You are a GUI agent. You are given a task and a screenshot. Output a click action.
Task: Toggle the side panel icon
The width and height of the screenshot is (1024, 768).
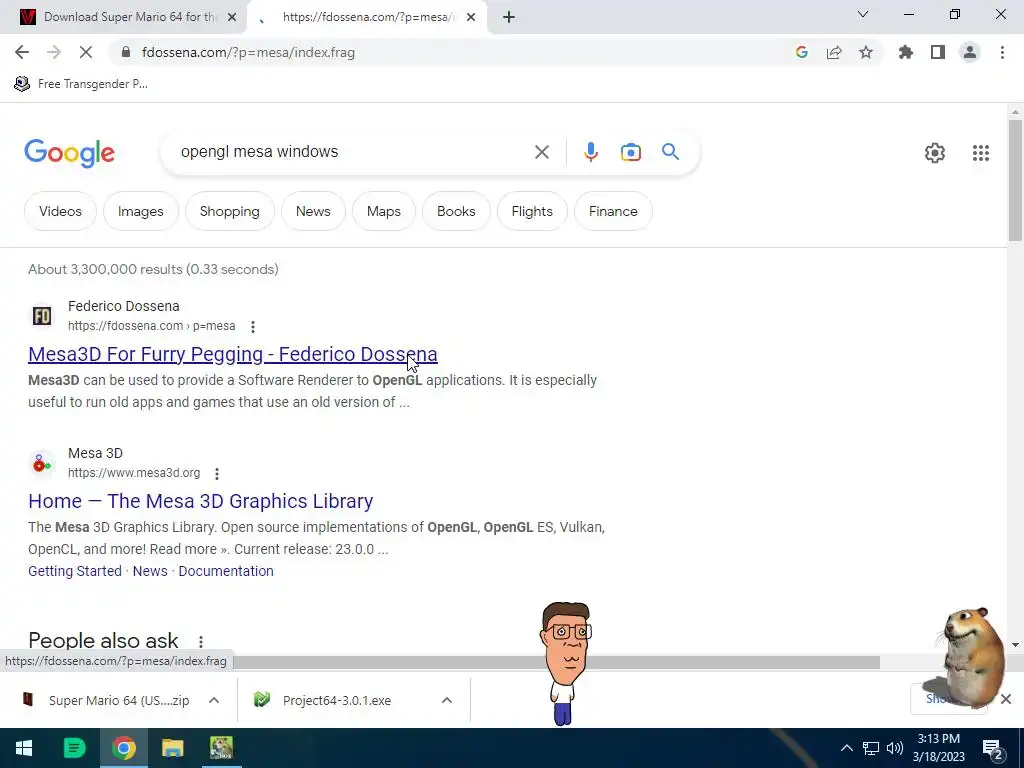[938, 52]
